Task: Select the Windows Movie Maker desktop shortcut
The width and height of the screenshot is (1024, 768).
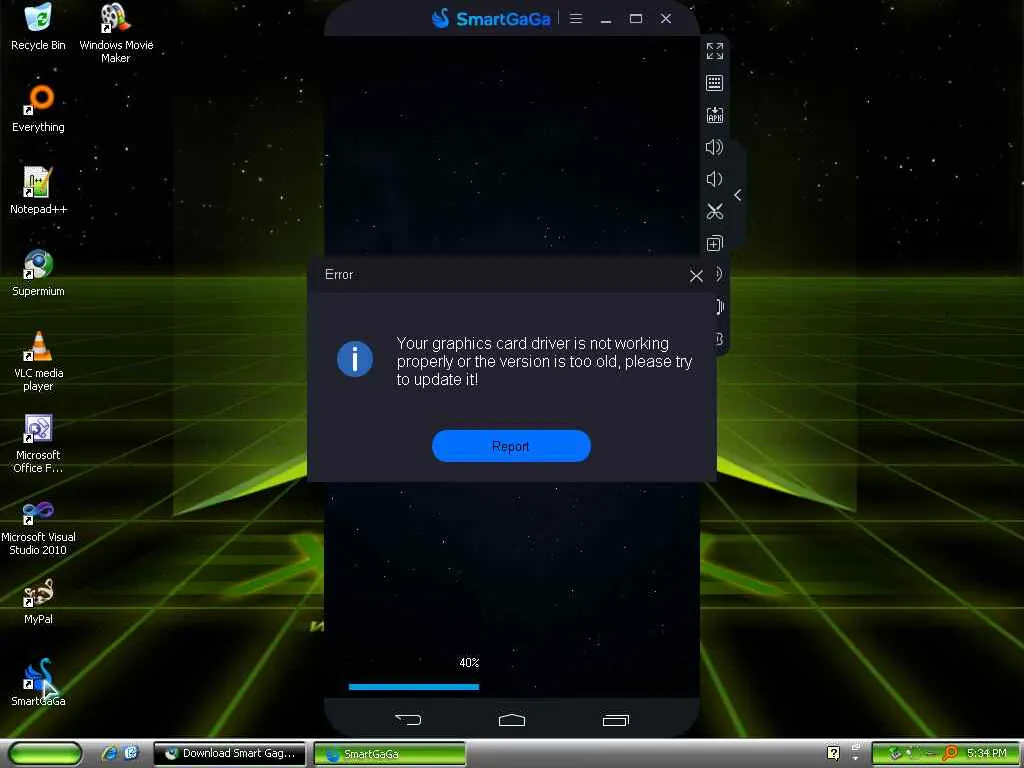Action: (x=116, y=31)
